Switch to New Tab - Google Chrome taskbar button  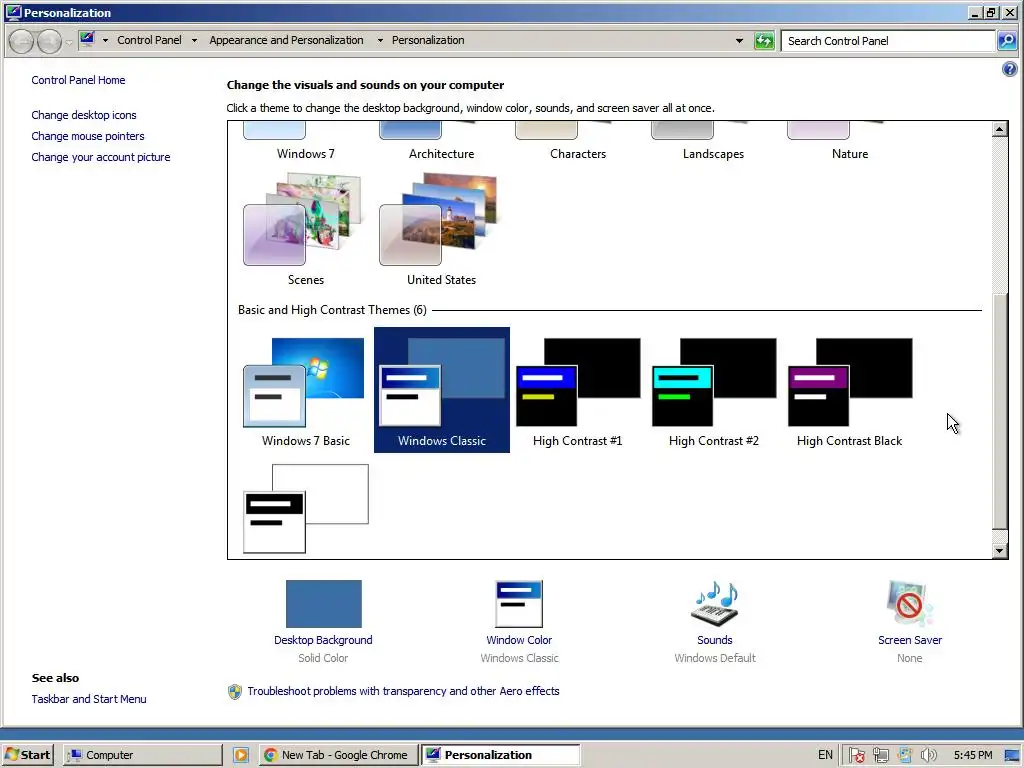tap(338, 755)
